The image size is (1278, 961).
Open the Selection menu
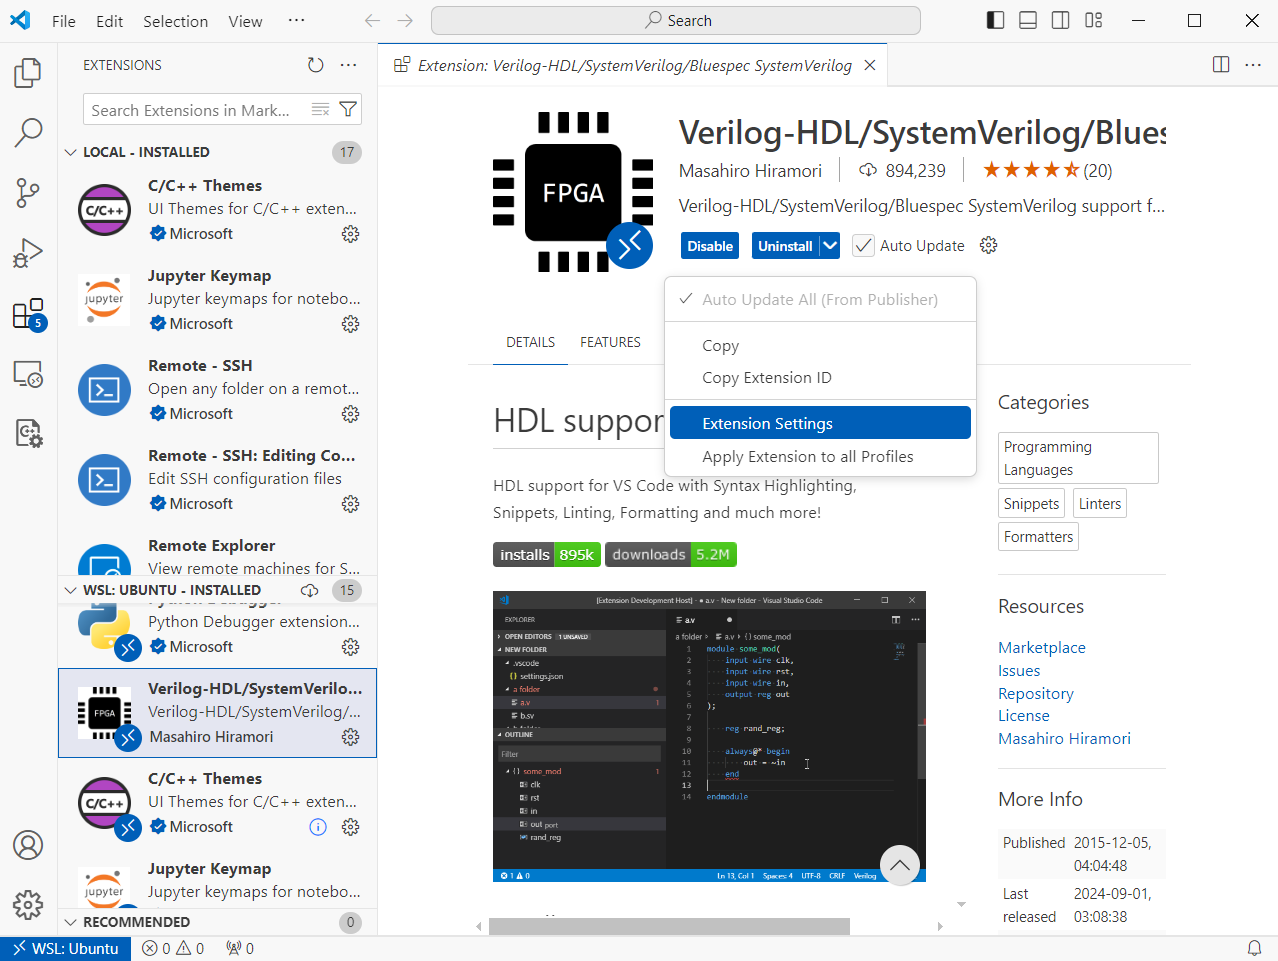tap(176, 21)
